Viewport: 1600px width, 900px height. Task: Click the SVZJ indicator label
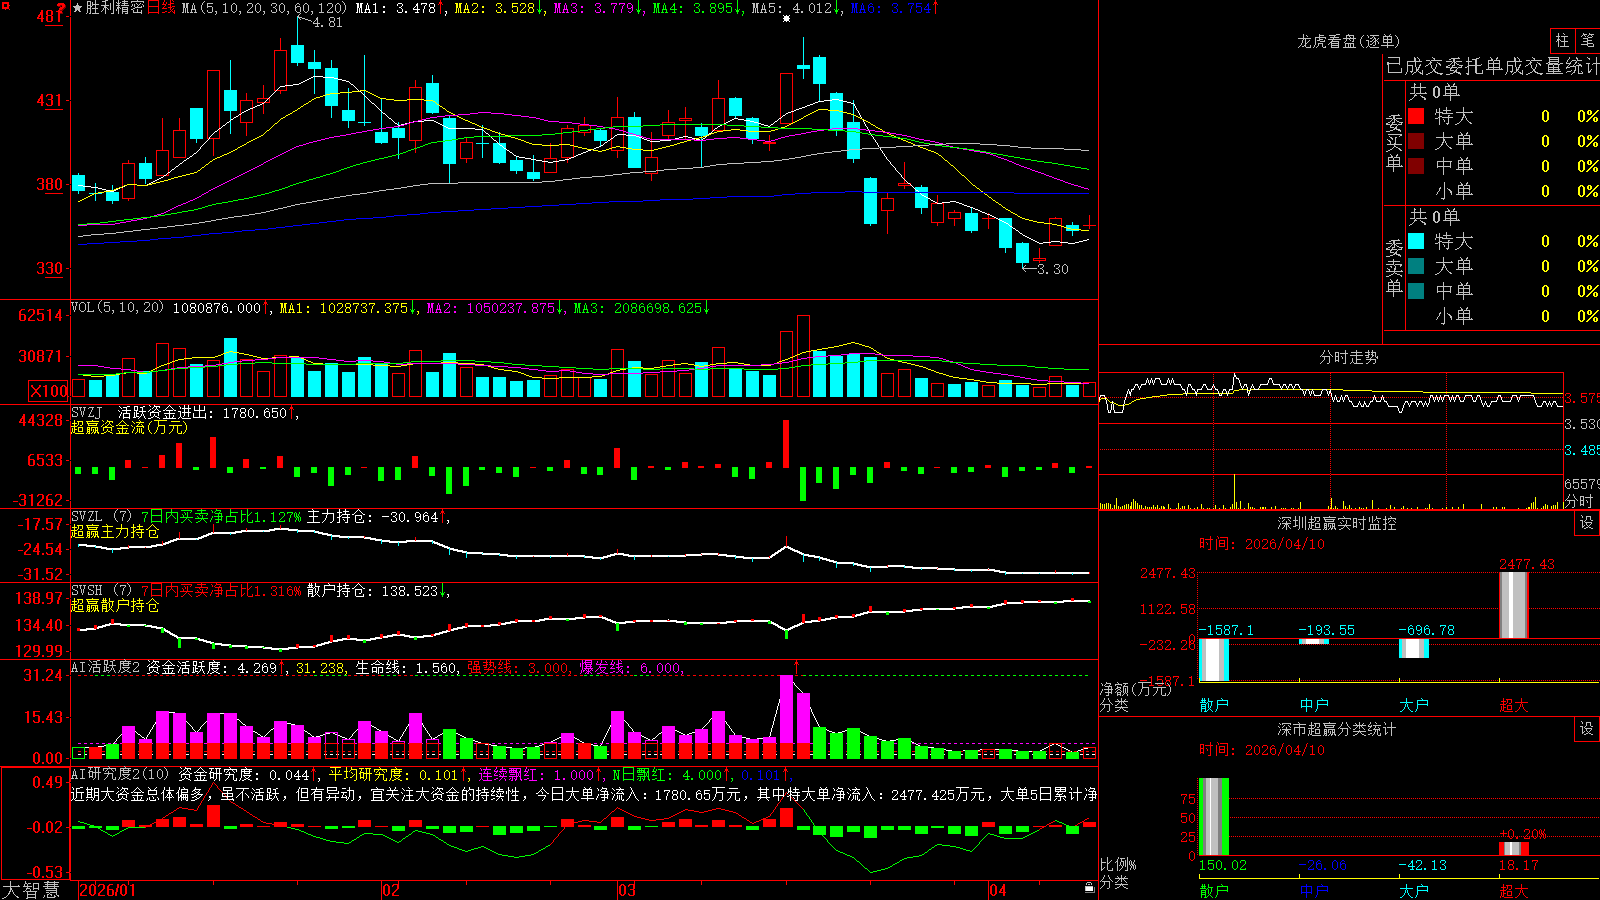click(87, 413)
